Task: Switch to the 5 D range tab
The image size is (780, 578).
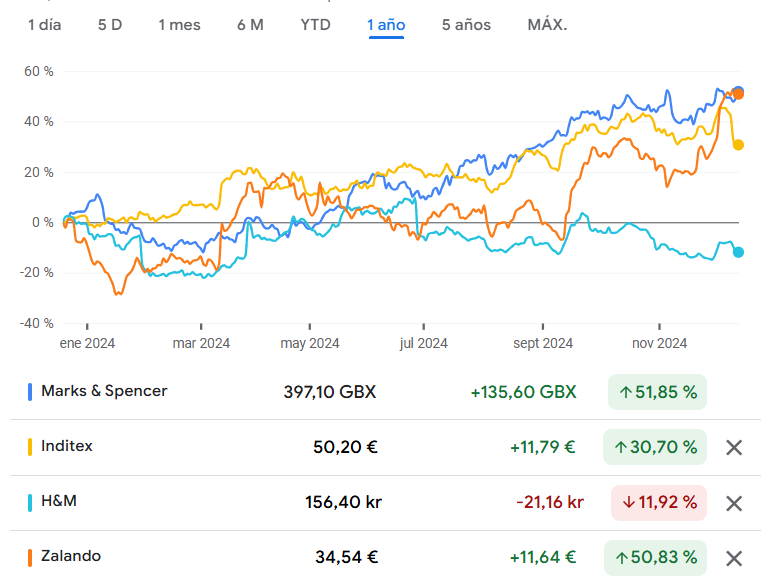Action: 110,25
